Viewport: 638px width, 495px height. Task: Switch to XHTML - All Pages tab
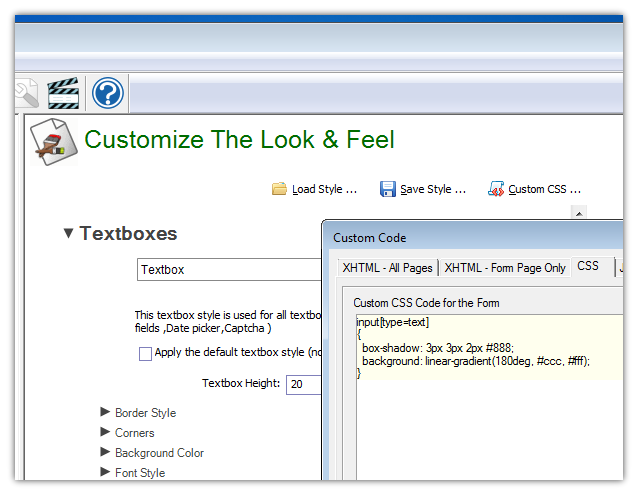pyautogui.click(x=387, y=268)
